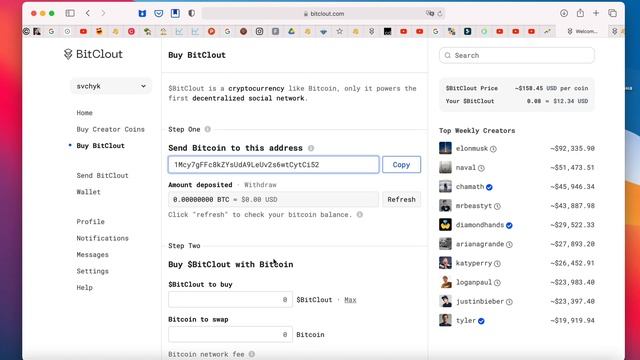Click the Bitcoin address field

coord(273,164)
